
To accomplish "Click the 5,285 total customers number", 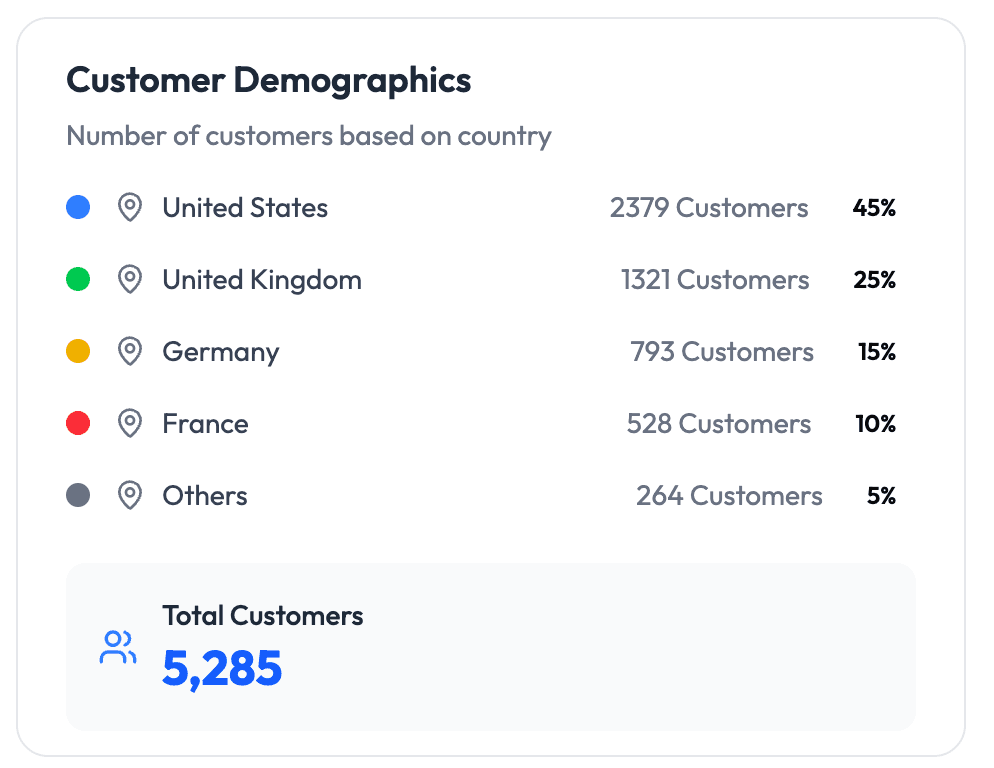I will coord(222,669).
